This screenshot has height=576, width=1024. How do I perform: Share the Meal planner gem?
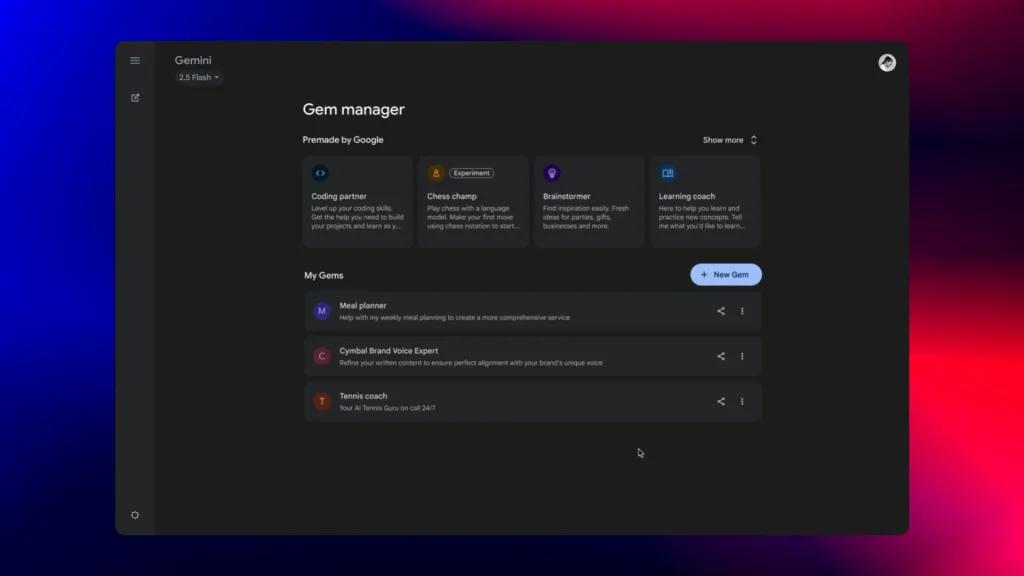pyautogui.click(x=721, y=311)
